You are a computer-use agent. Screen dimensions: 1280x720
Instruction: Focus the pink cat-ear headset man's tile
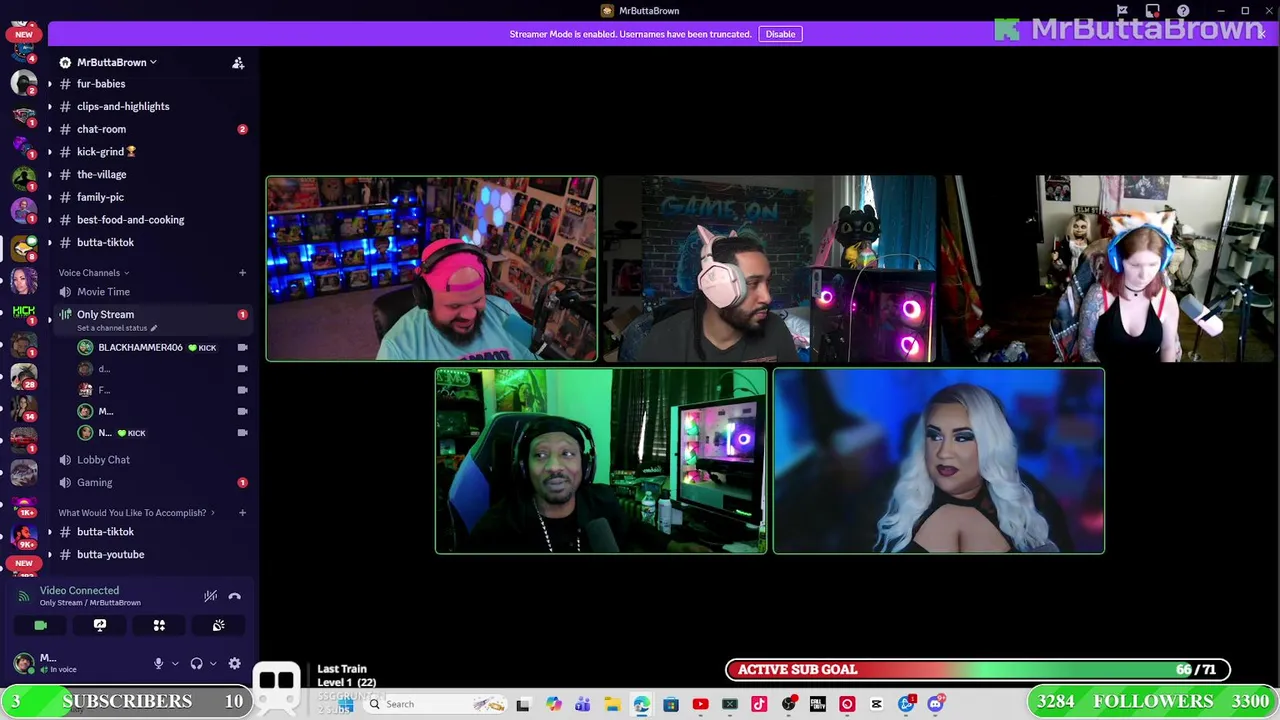pos(770,268)
